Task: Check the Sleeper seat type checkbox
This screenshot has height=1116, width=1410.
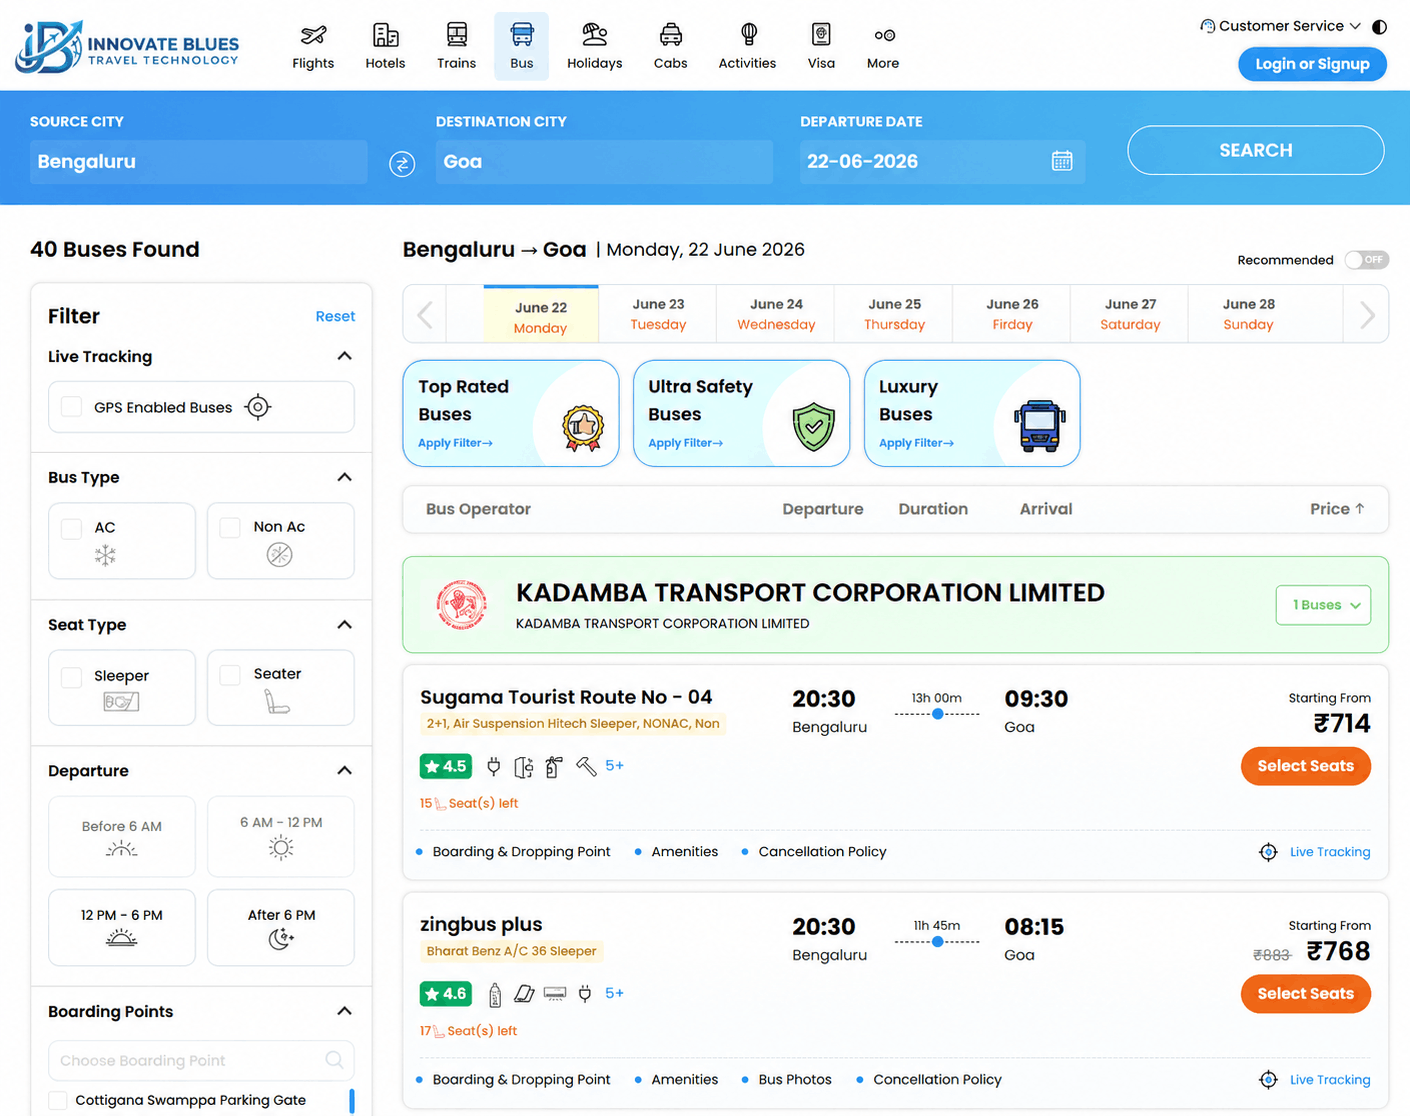Action: coord(71,677)
